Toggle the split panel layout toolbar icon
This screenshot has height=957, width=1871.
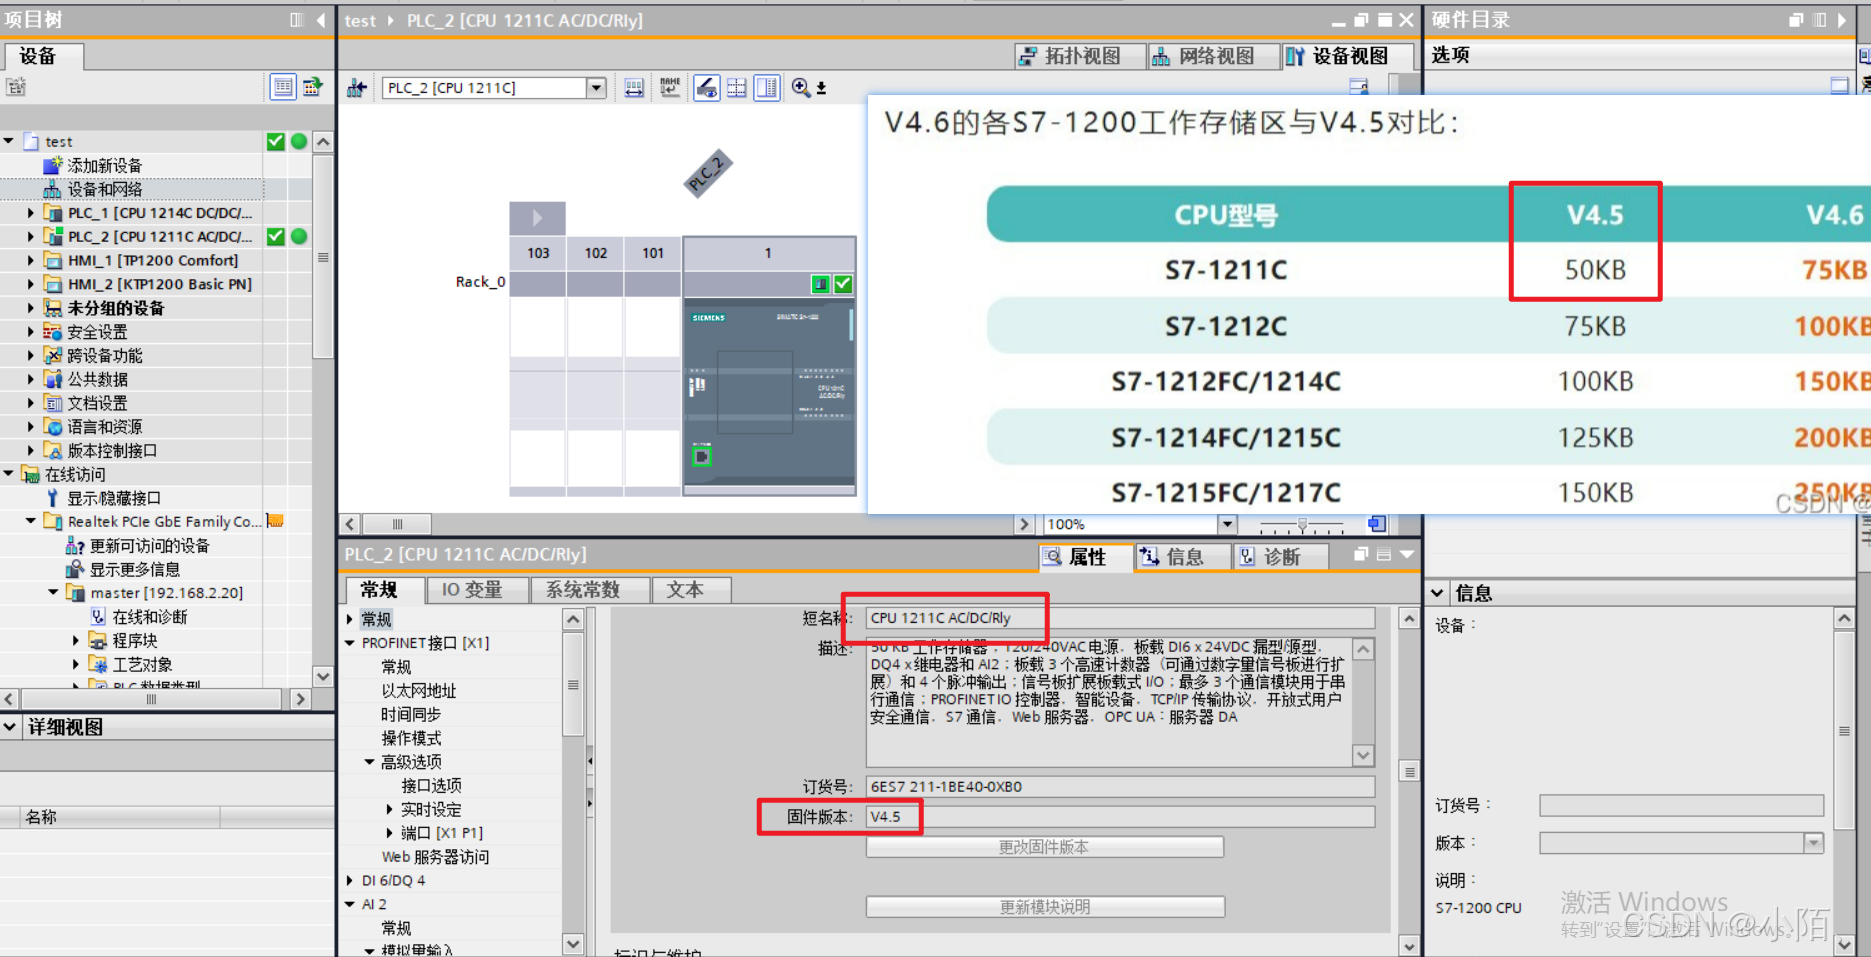click(767, 88)
